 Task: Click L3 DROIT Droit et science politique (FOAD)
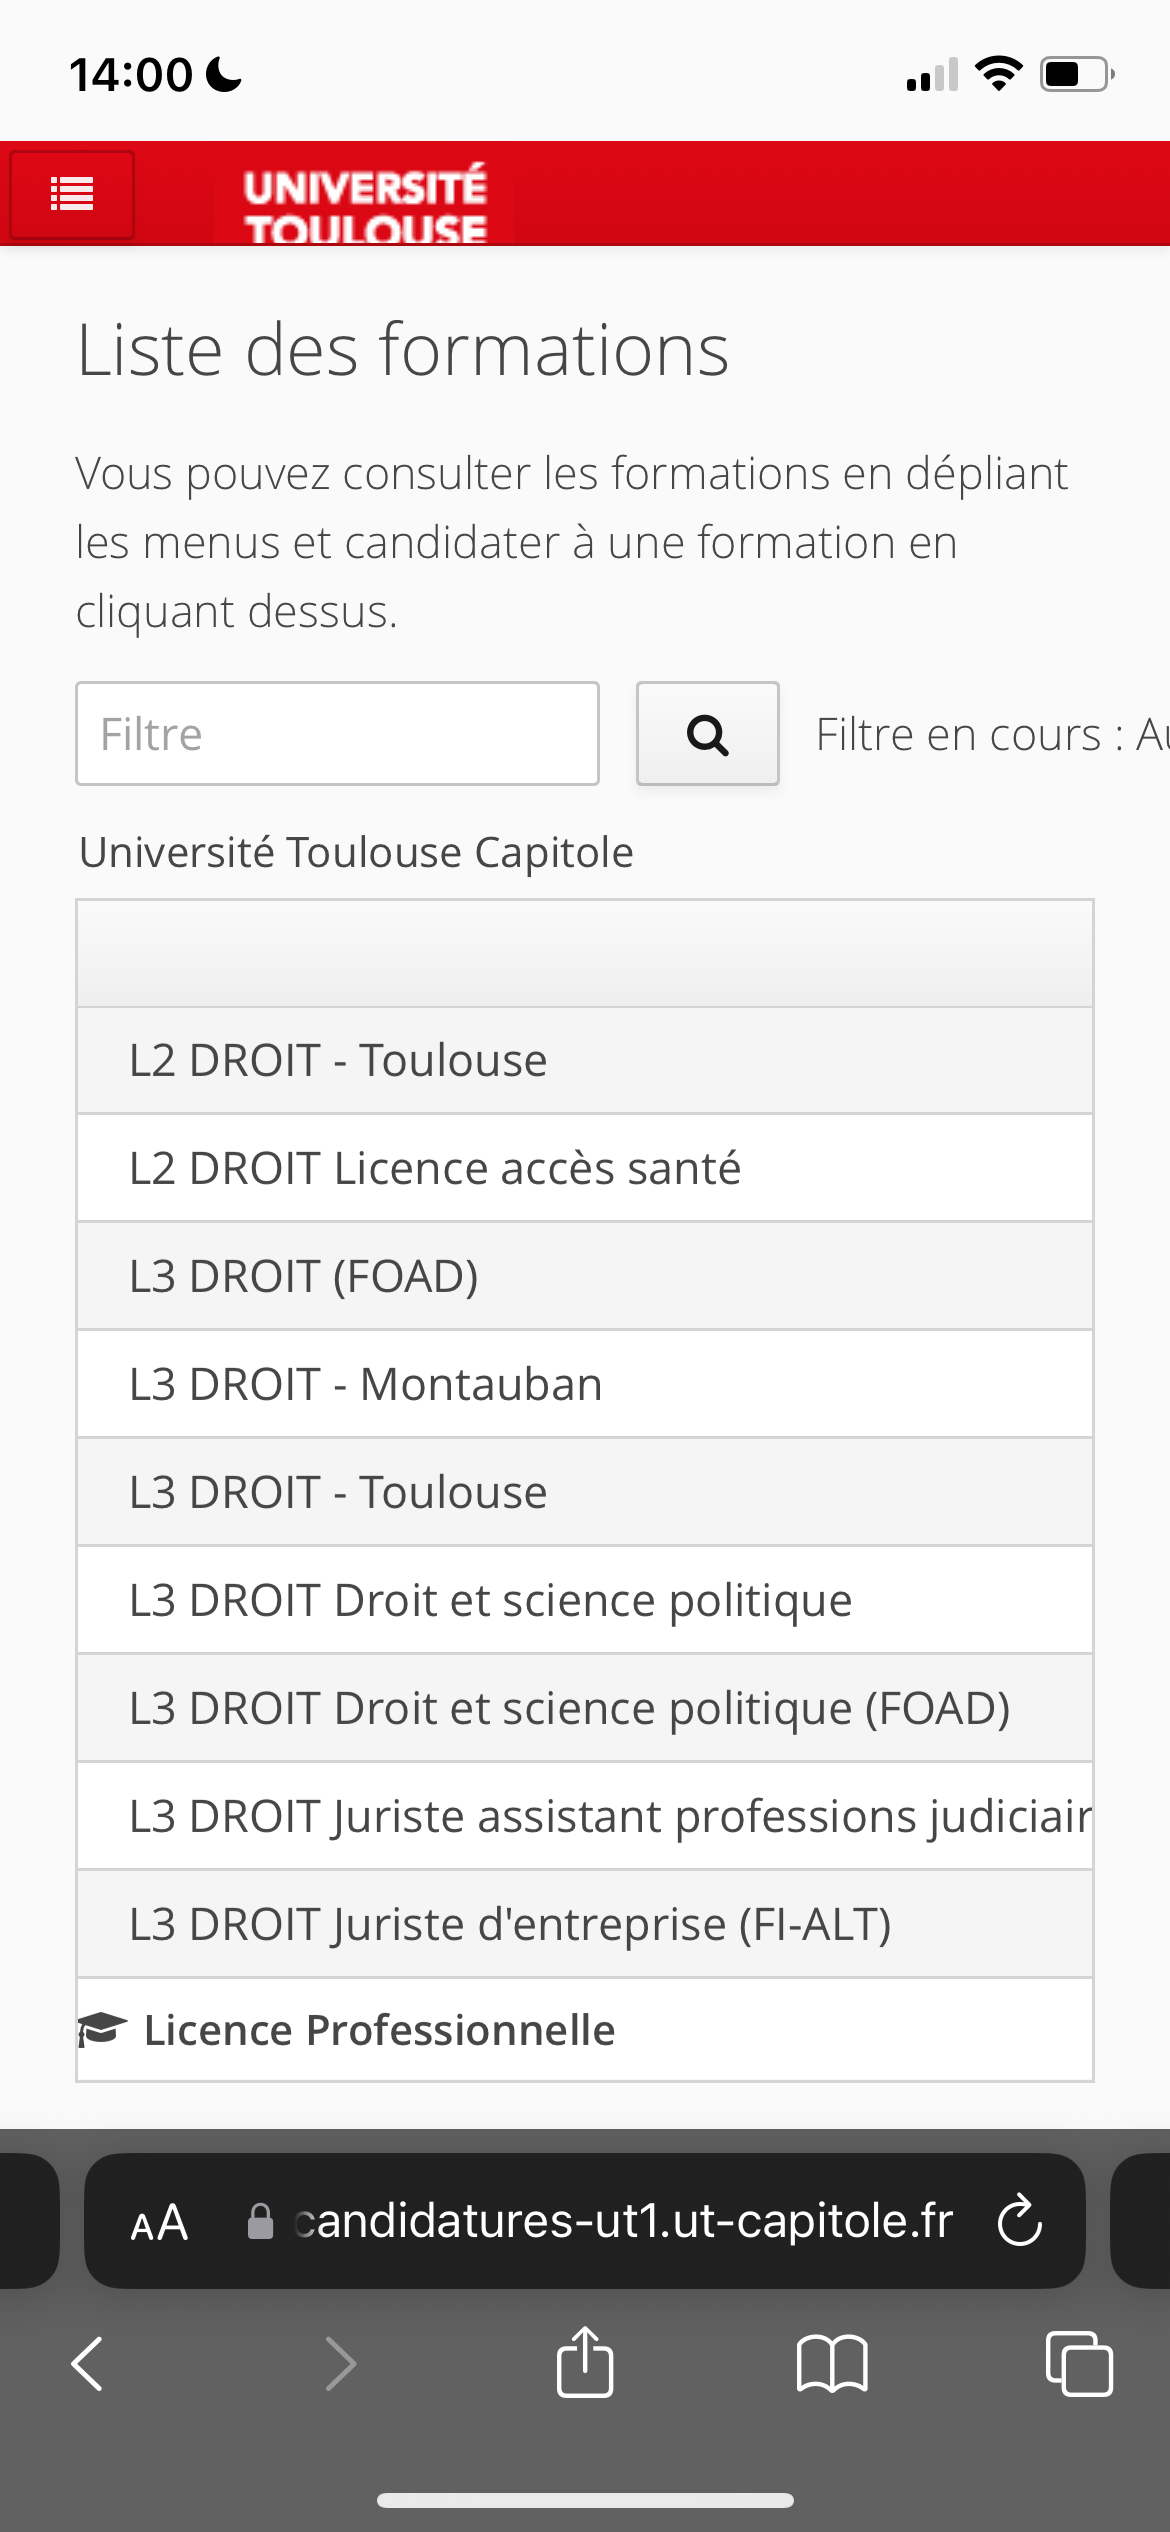pyautogui.click(x=569, y=1708)
